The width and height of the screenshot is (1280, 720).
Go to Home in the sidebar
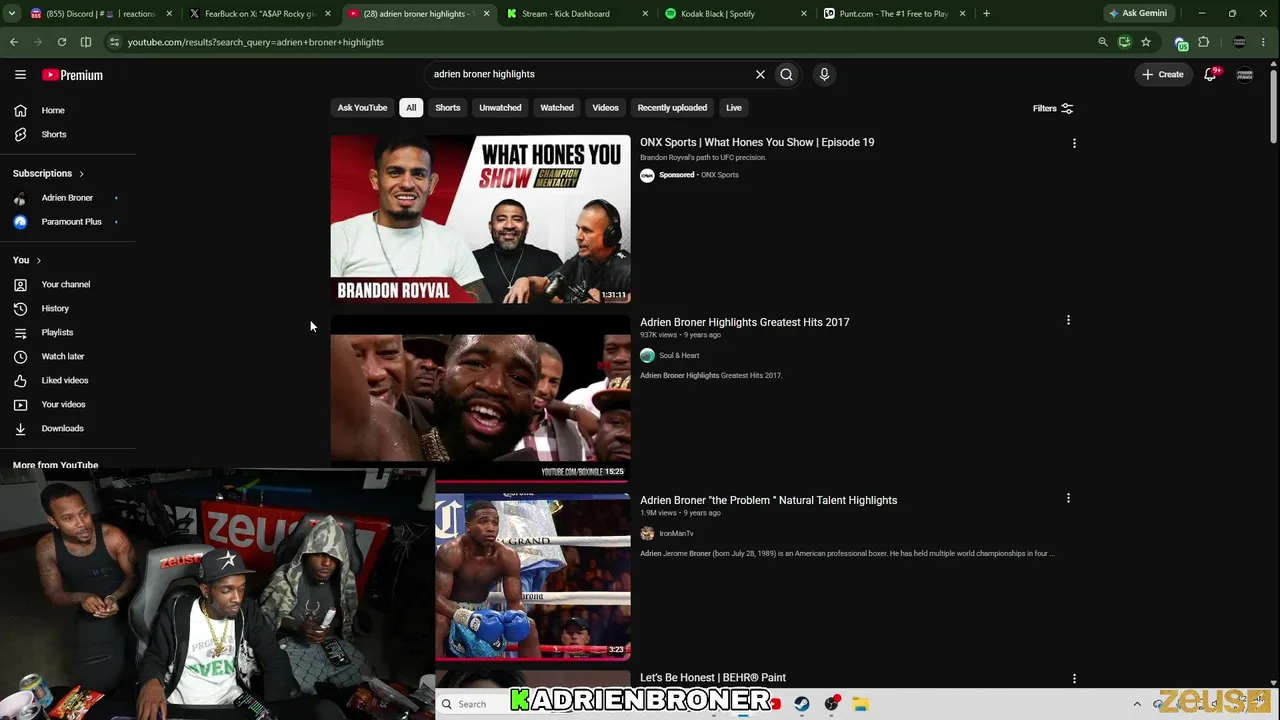coord(53,110)
